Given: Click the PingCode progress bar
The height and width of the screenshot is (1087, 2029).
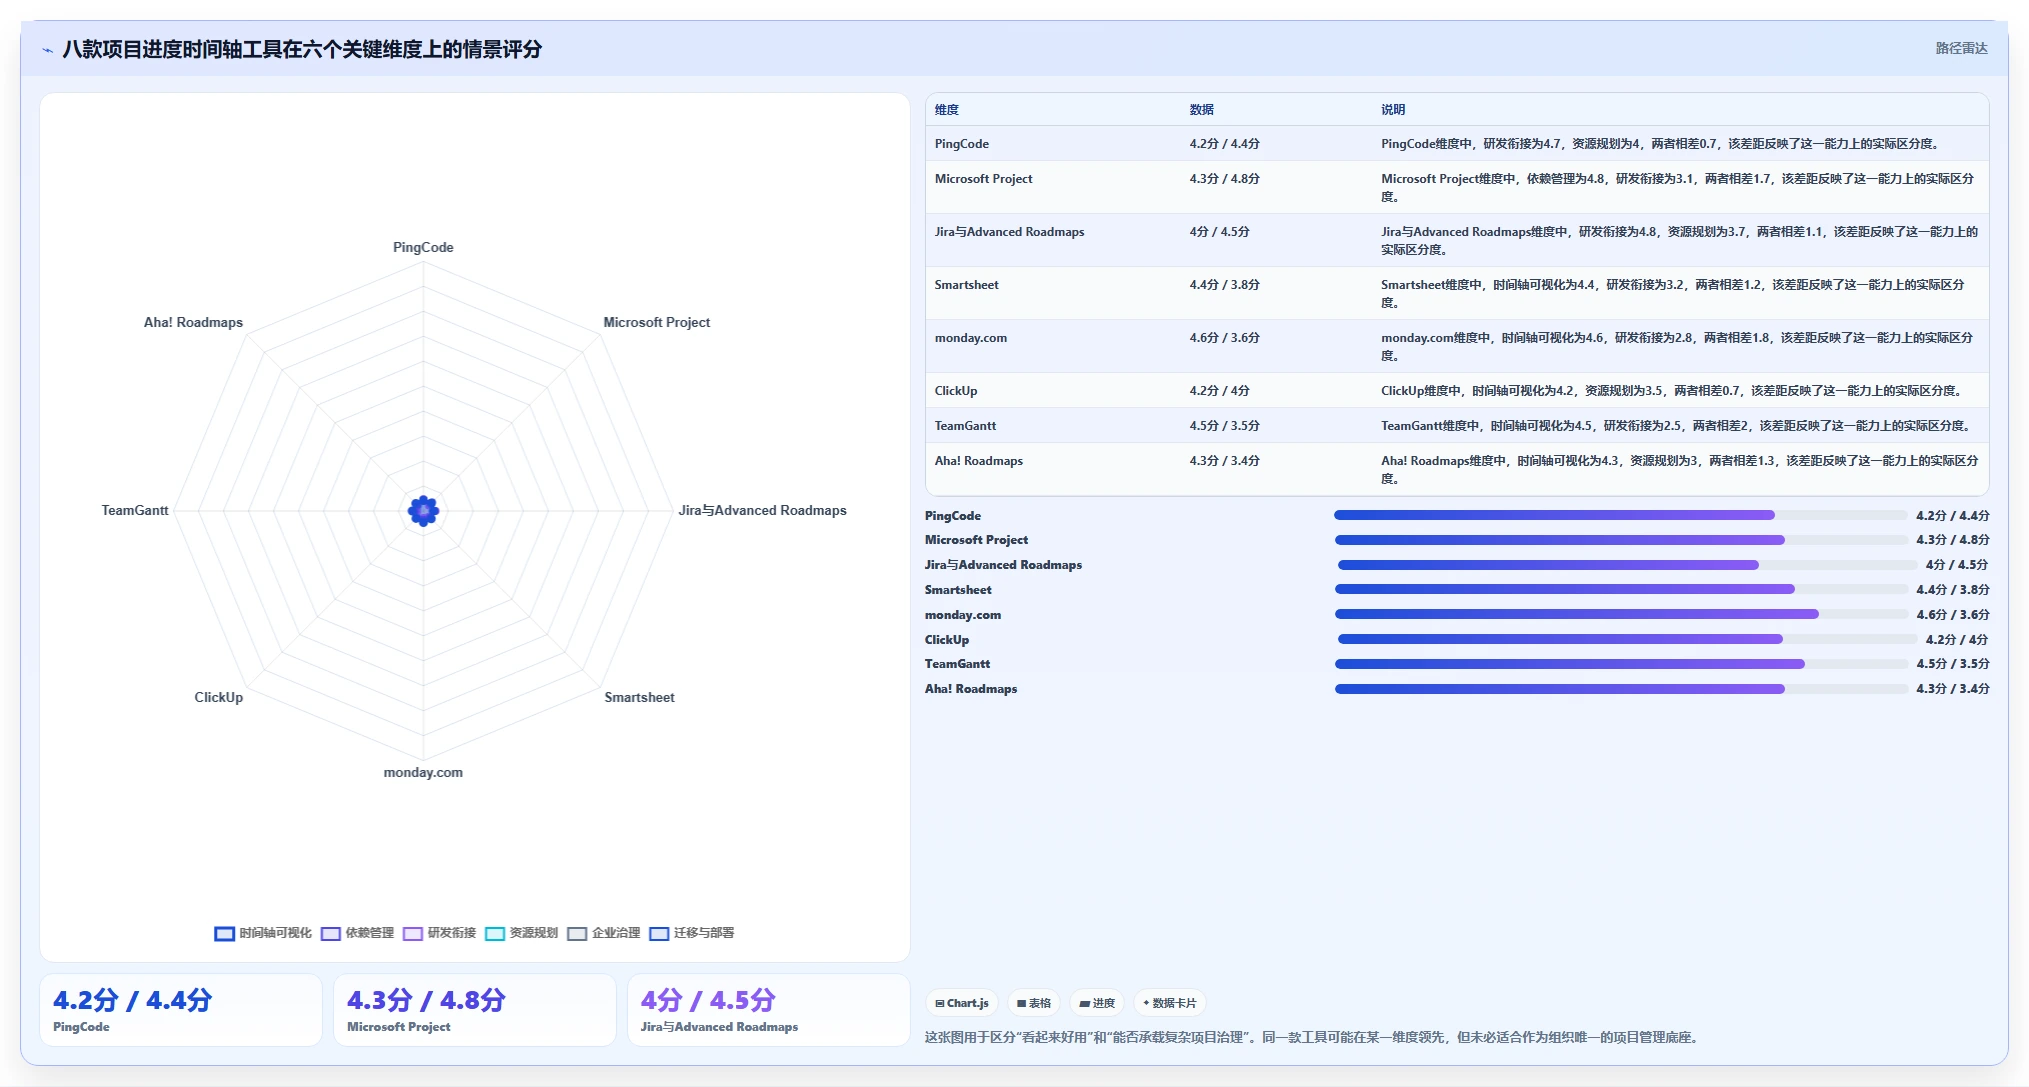Looking at the screenshot, I should tap(1621, 515).
